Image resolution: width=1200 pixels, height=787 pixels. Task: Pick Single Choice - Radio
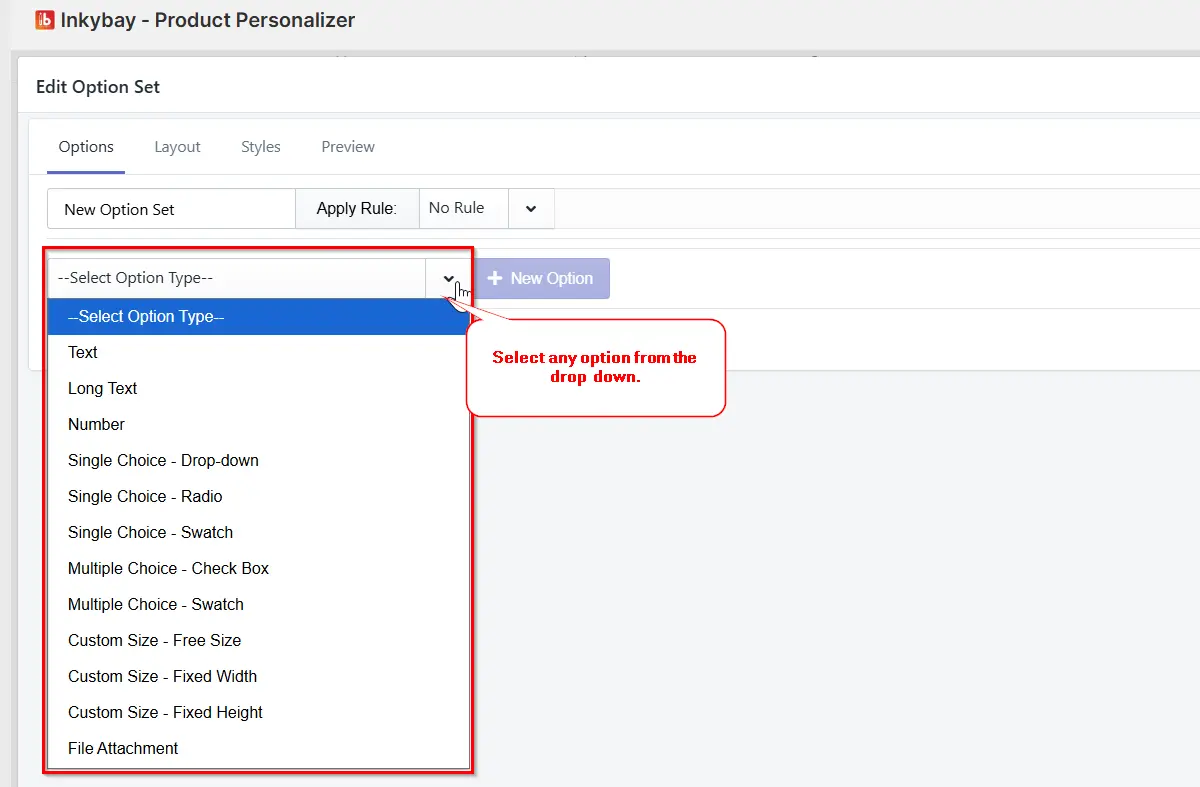[x=258, y=496]
